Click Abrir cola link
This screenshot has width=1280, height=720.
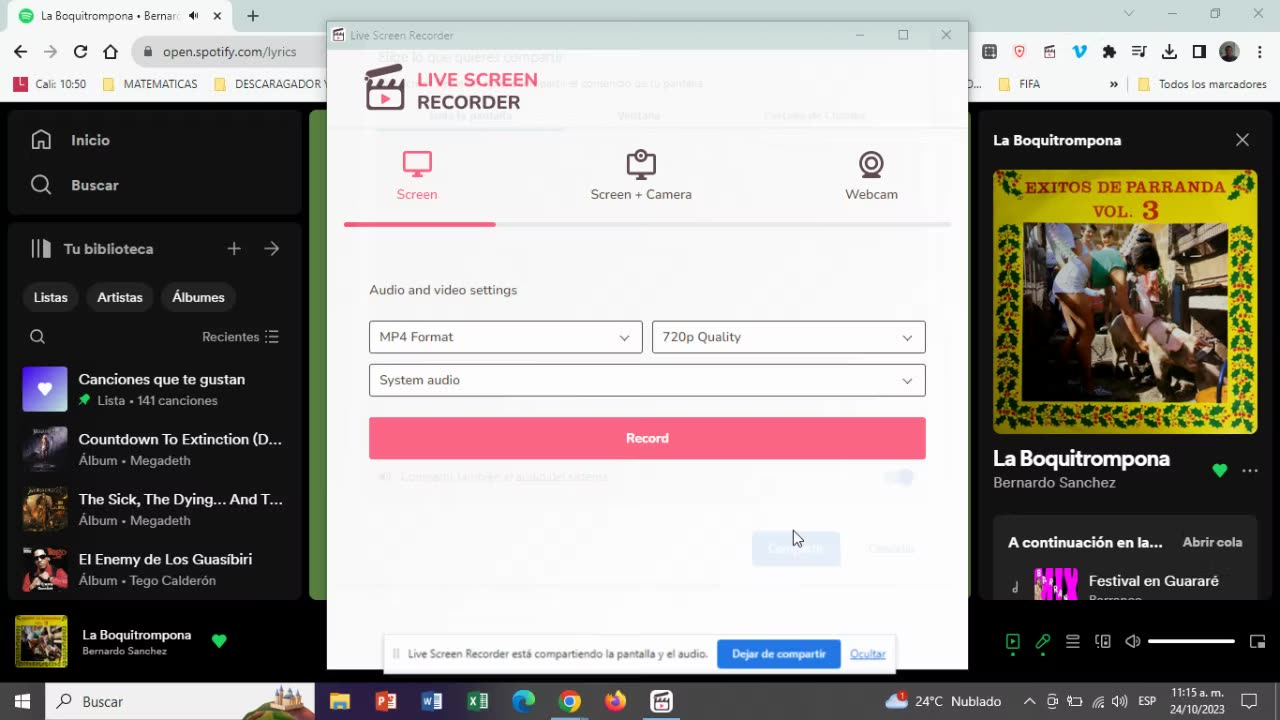coord(1212,542)
